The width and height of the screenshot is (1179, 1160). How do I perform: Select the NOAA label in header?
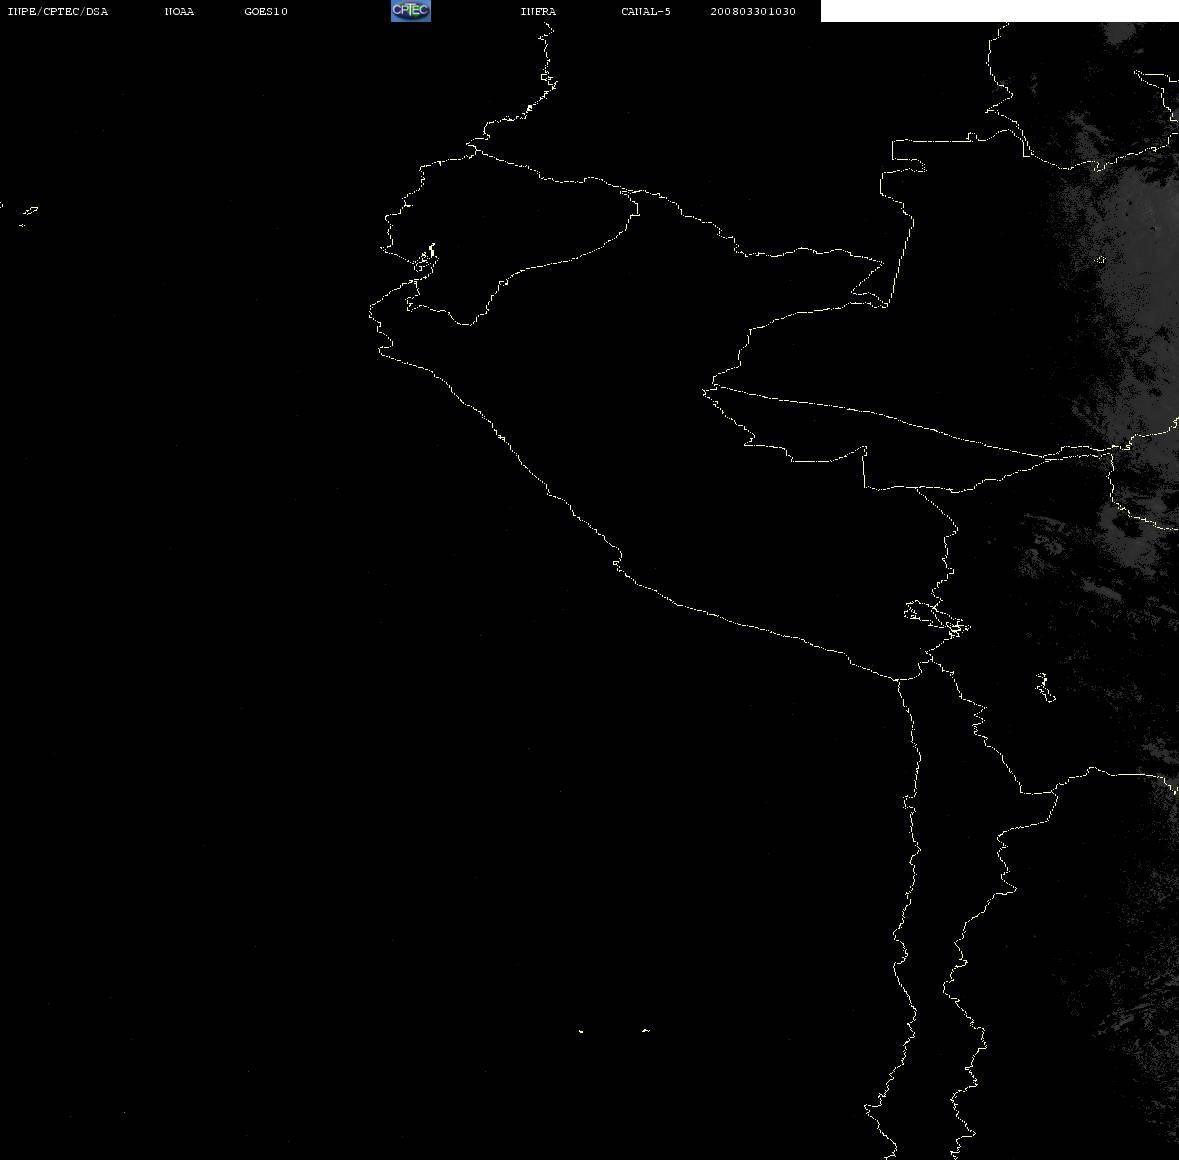click(179, 11)
